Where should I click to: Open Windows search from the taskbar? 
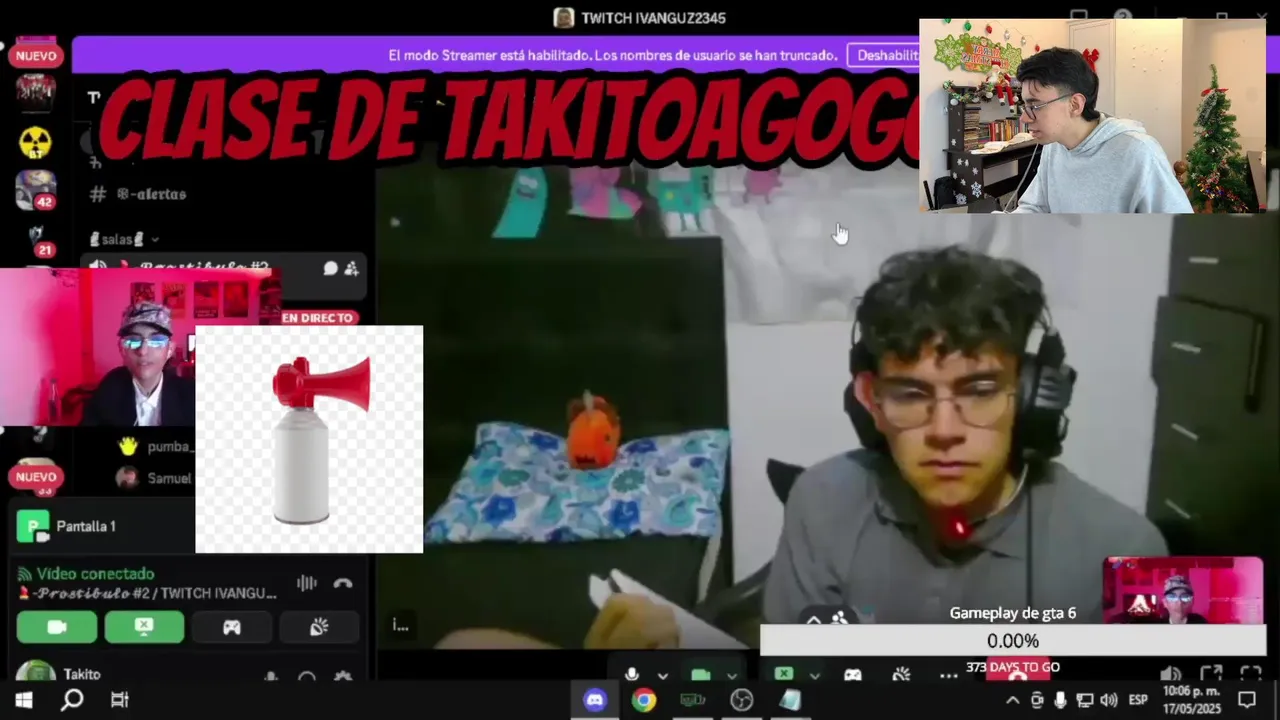[72, 700]
